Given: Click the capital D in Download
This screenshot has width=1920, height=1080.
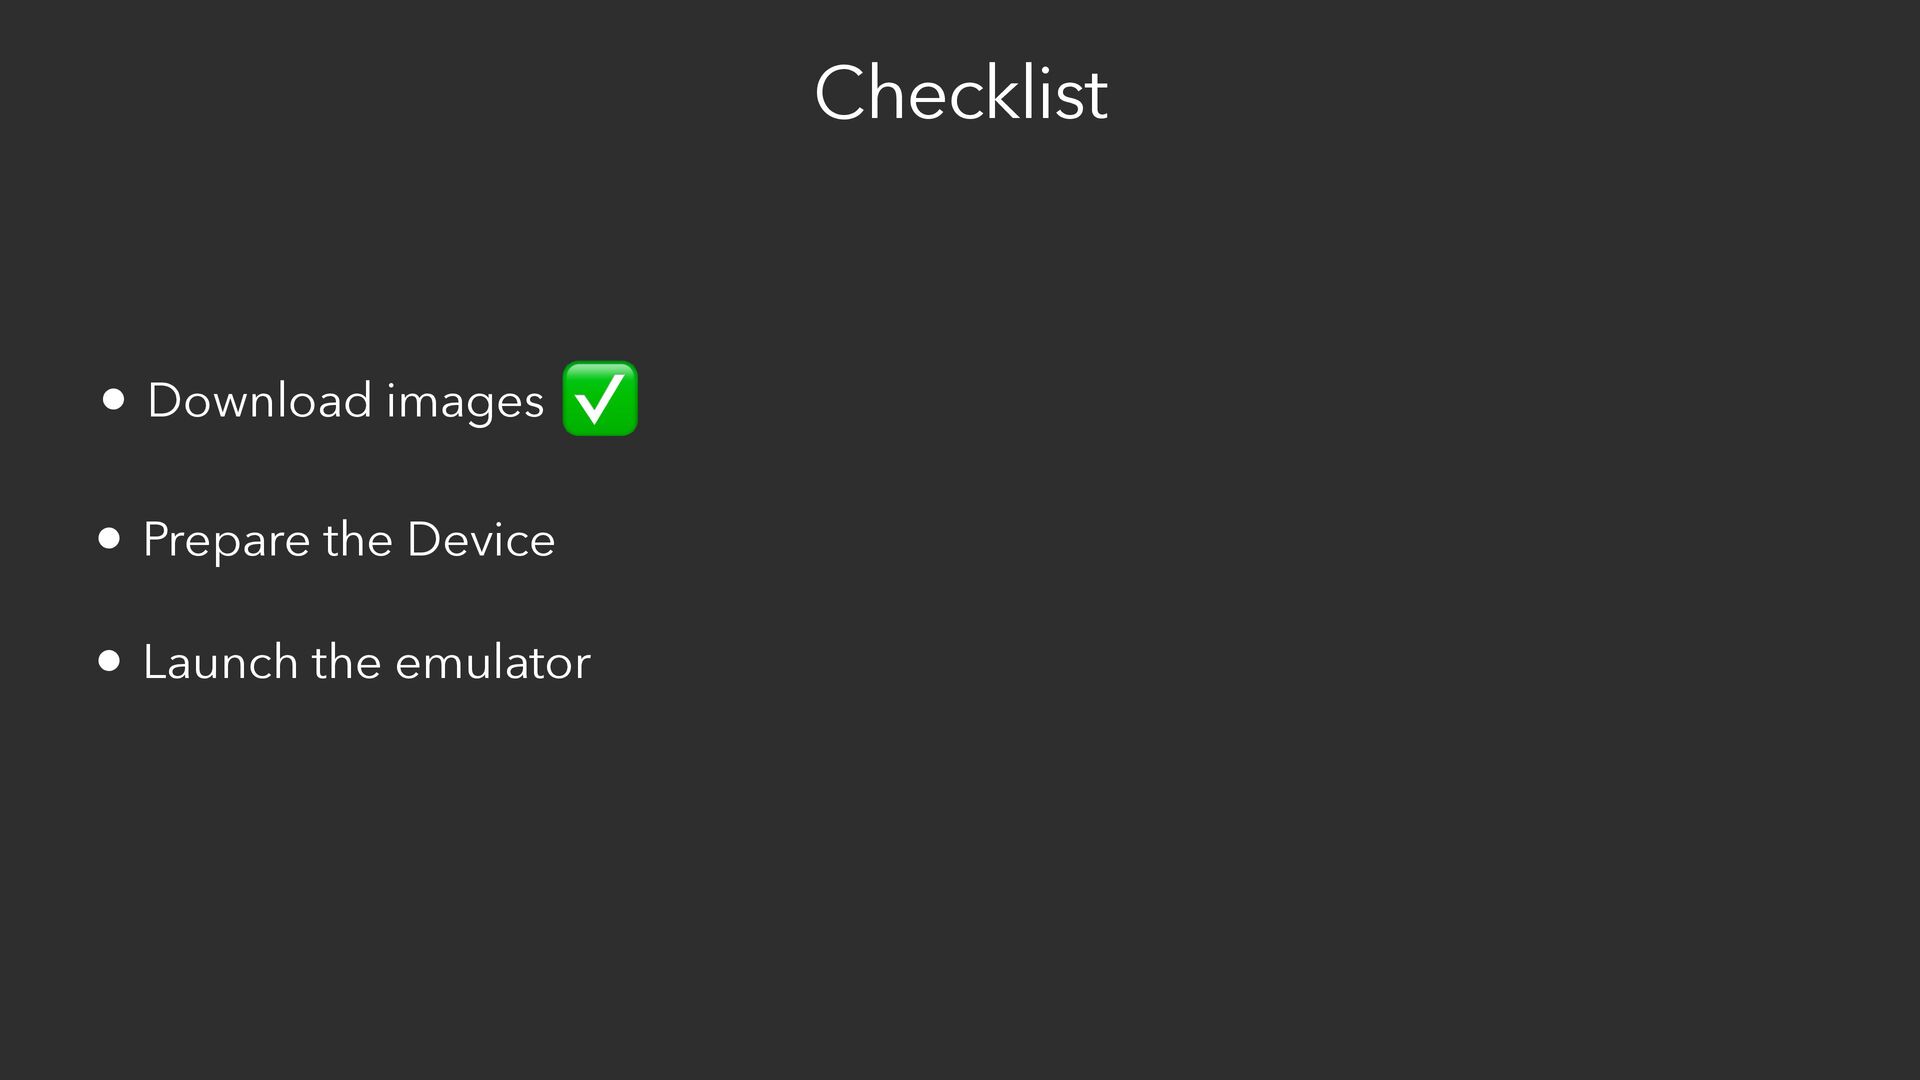Looking at the screenshot, I should point(163,400).
